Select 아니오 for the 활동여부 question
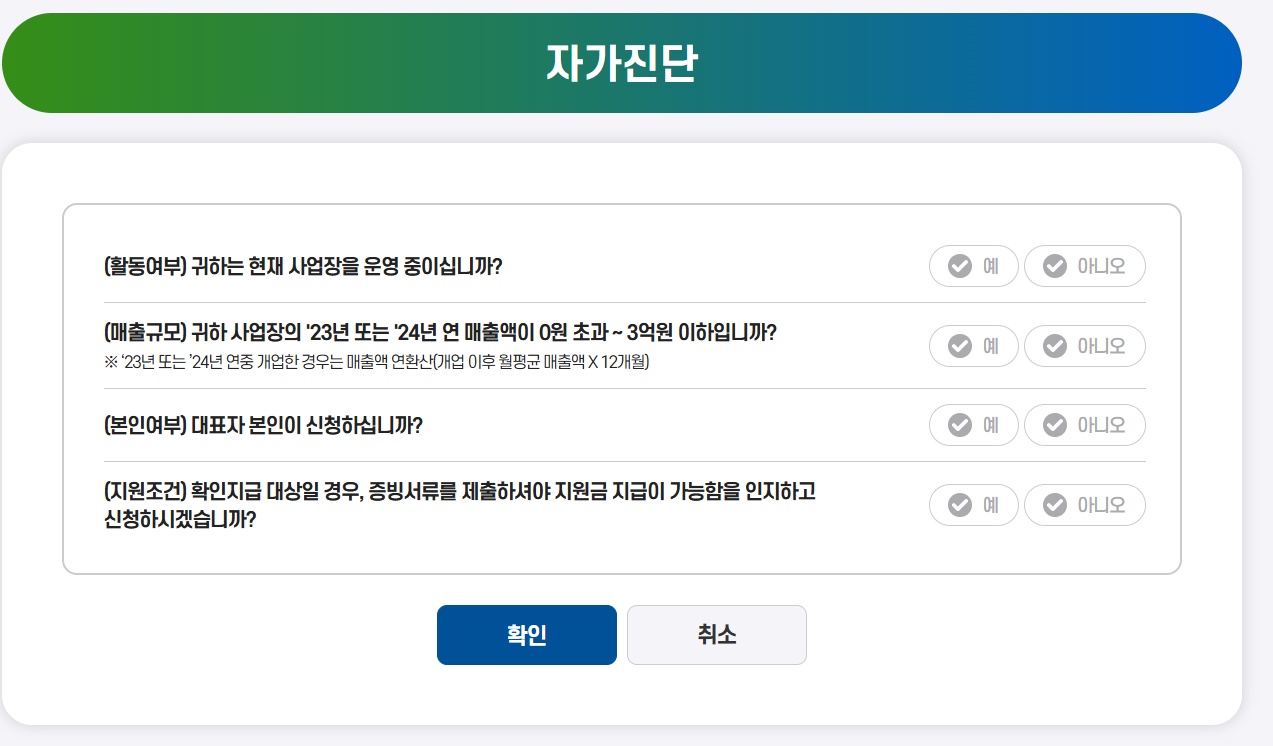 point(1085,266)
